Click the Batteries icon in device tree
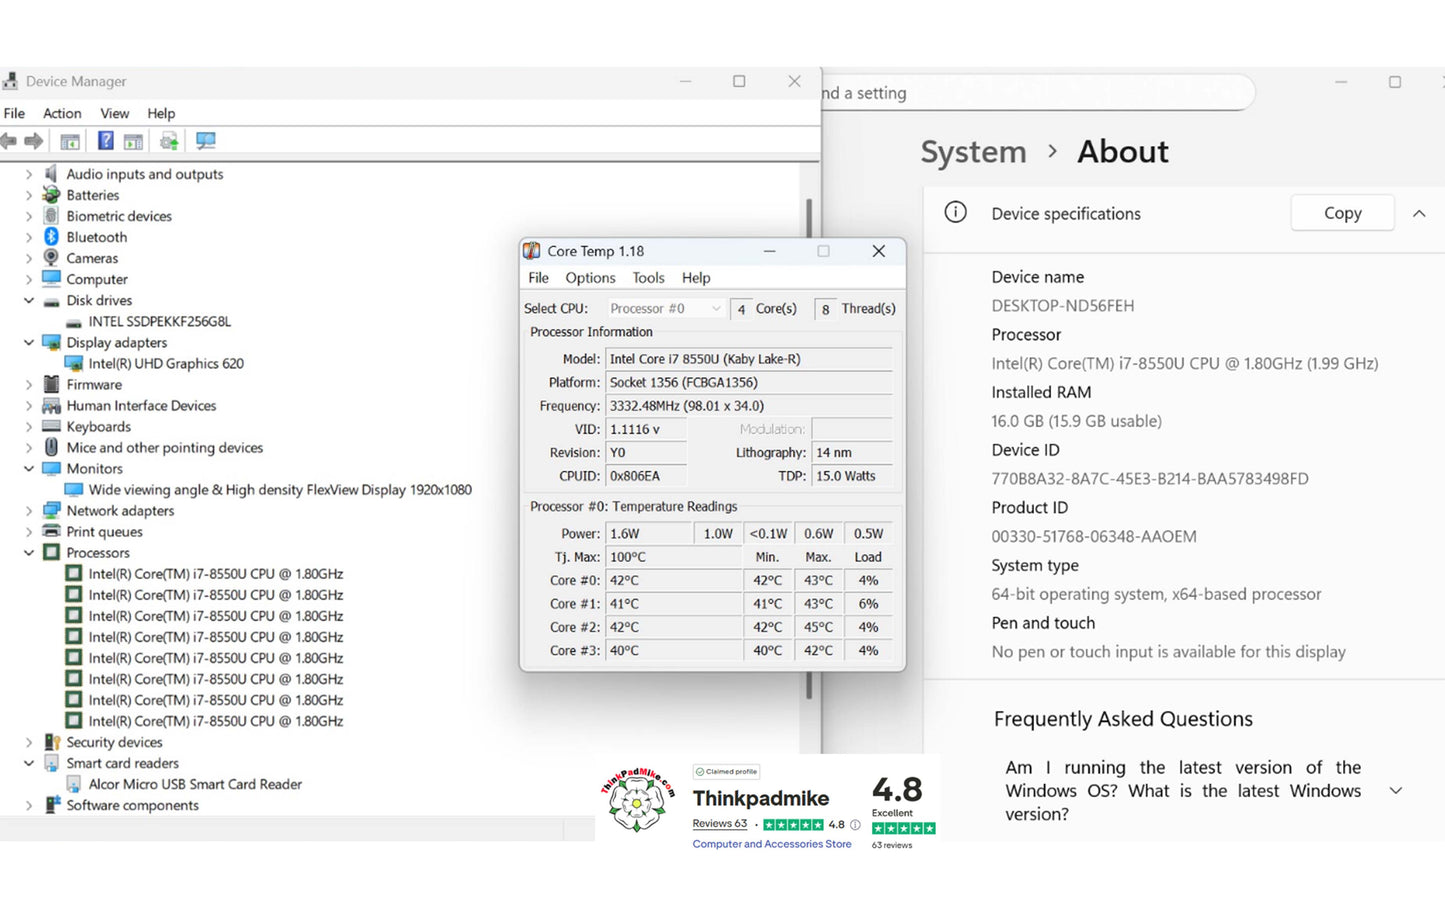 click(x=52, y=195)
